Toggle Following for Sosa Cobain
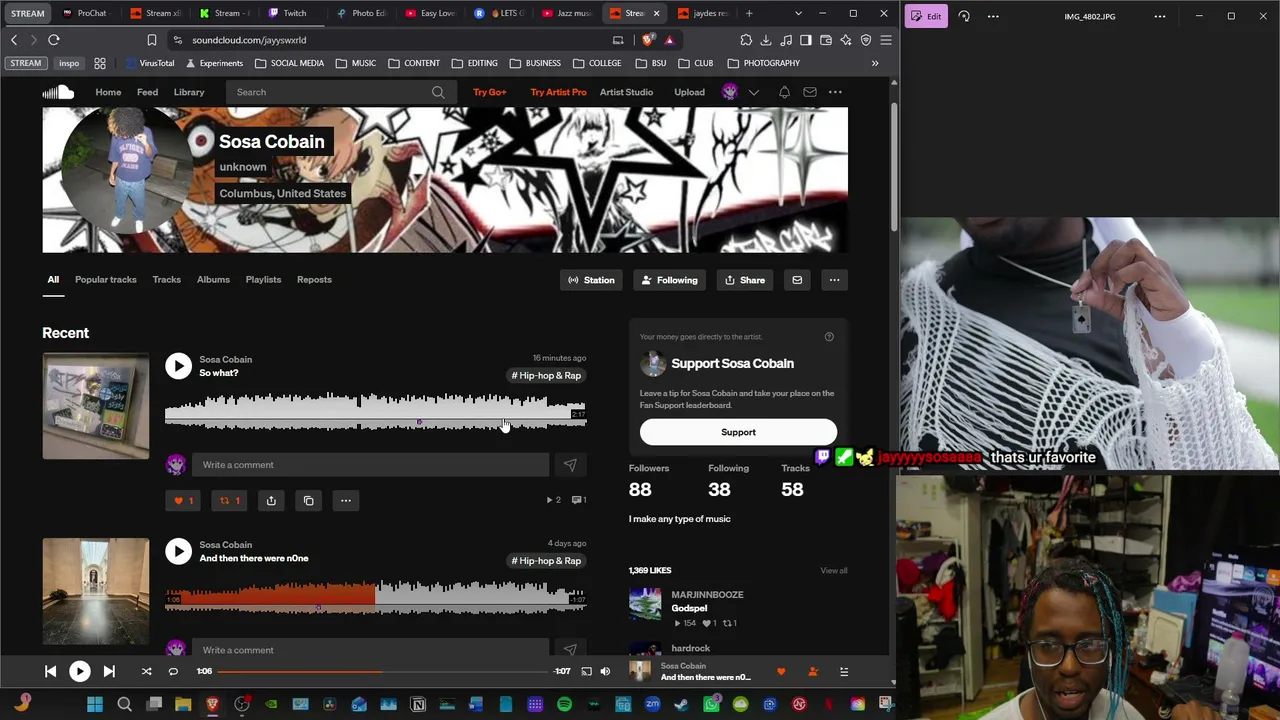The image size is (1280, 720). (670, 280)
